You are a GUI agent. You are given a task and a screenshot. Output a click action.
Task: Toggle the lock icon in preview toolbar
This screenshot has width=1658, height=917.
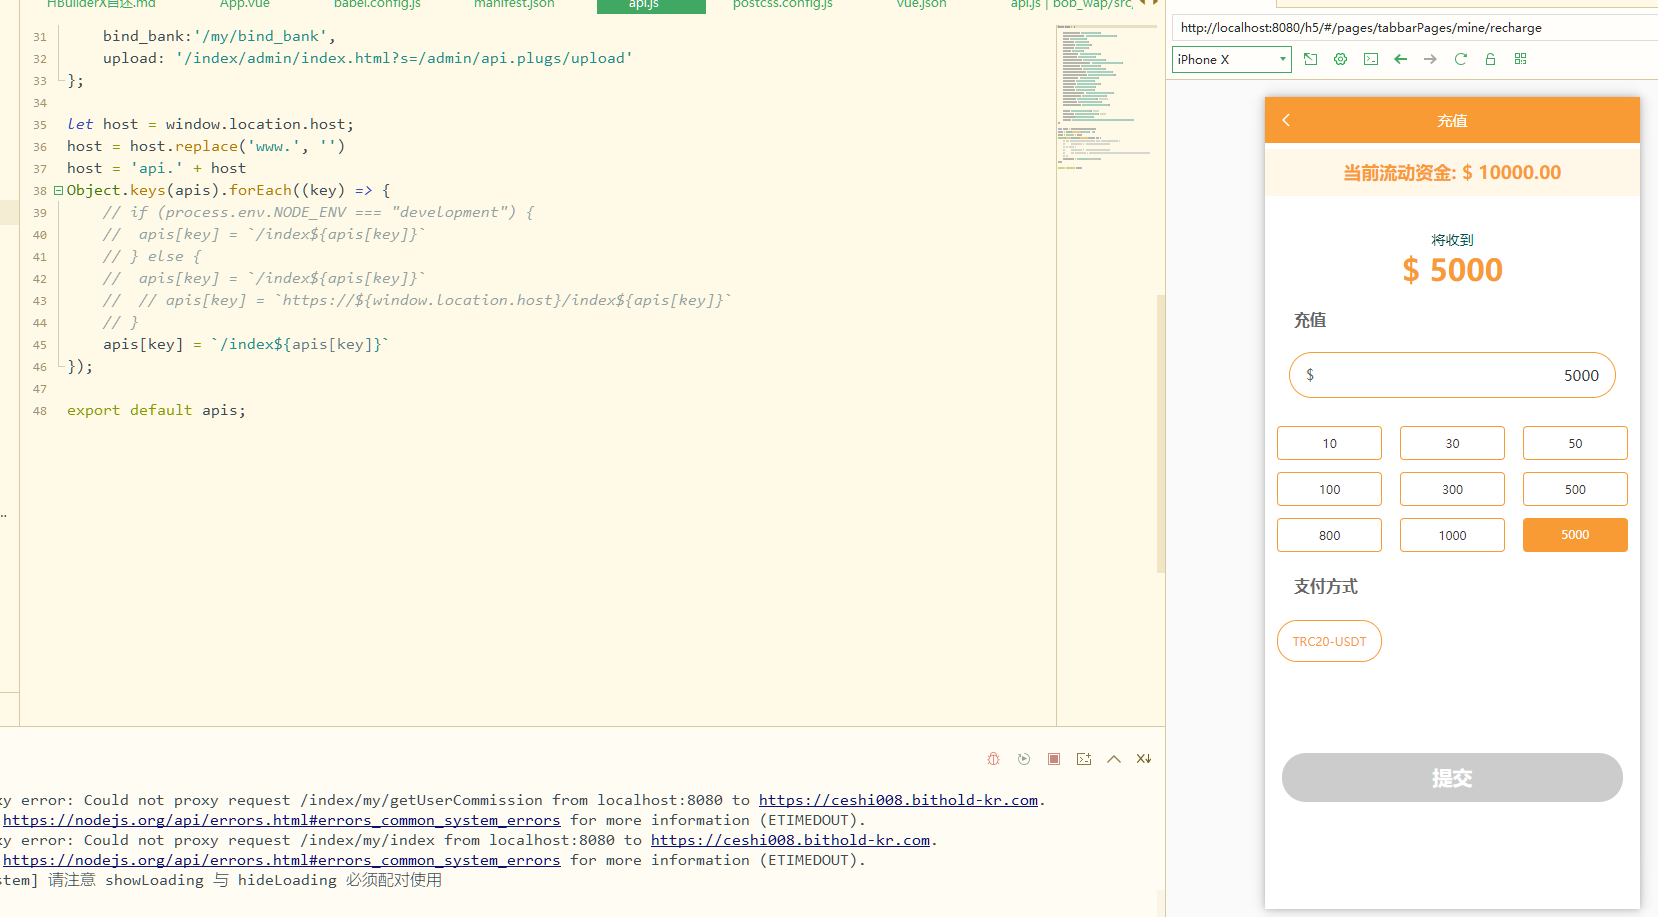pyautogui.click(x=1490, y=59)
